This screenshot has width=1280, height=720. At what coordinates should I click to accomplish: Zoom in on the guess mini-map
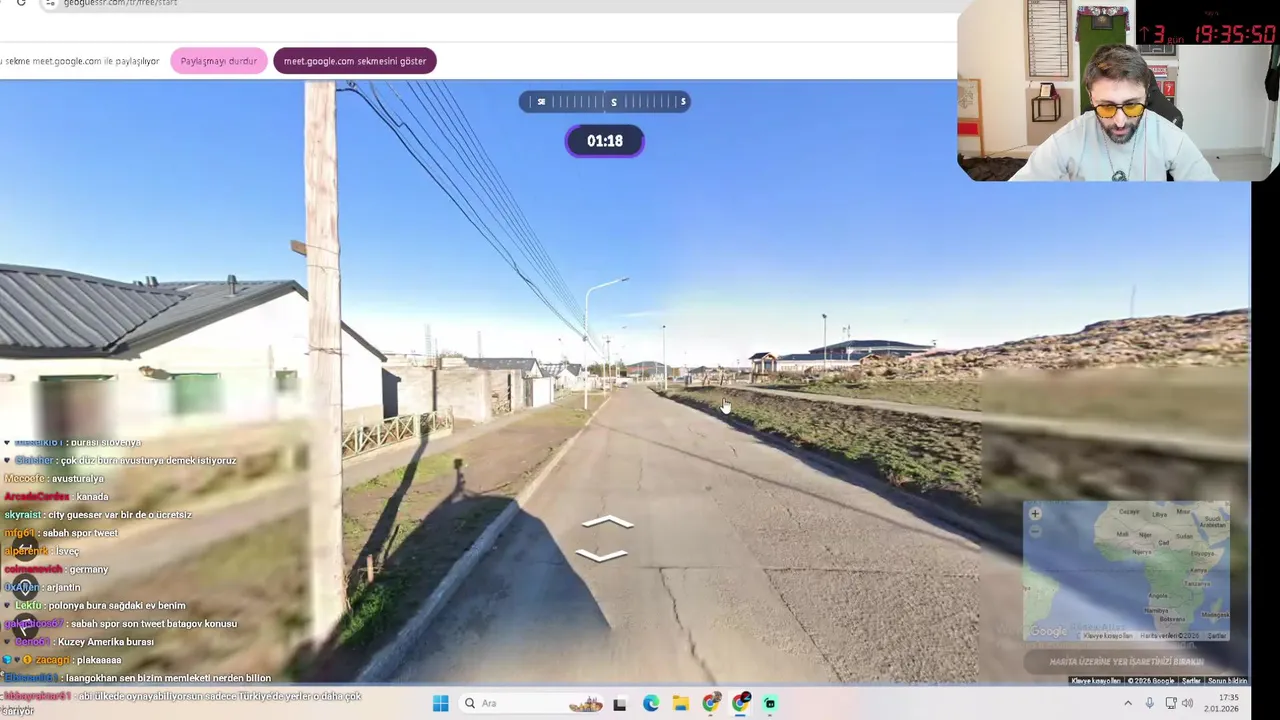tap(1035, 513)
